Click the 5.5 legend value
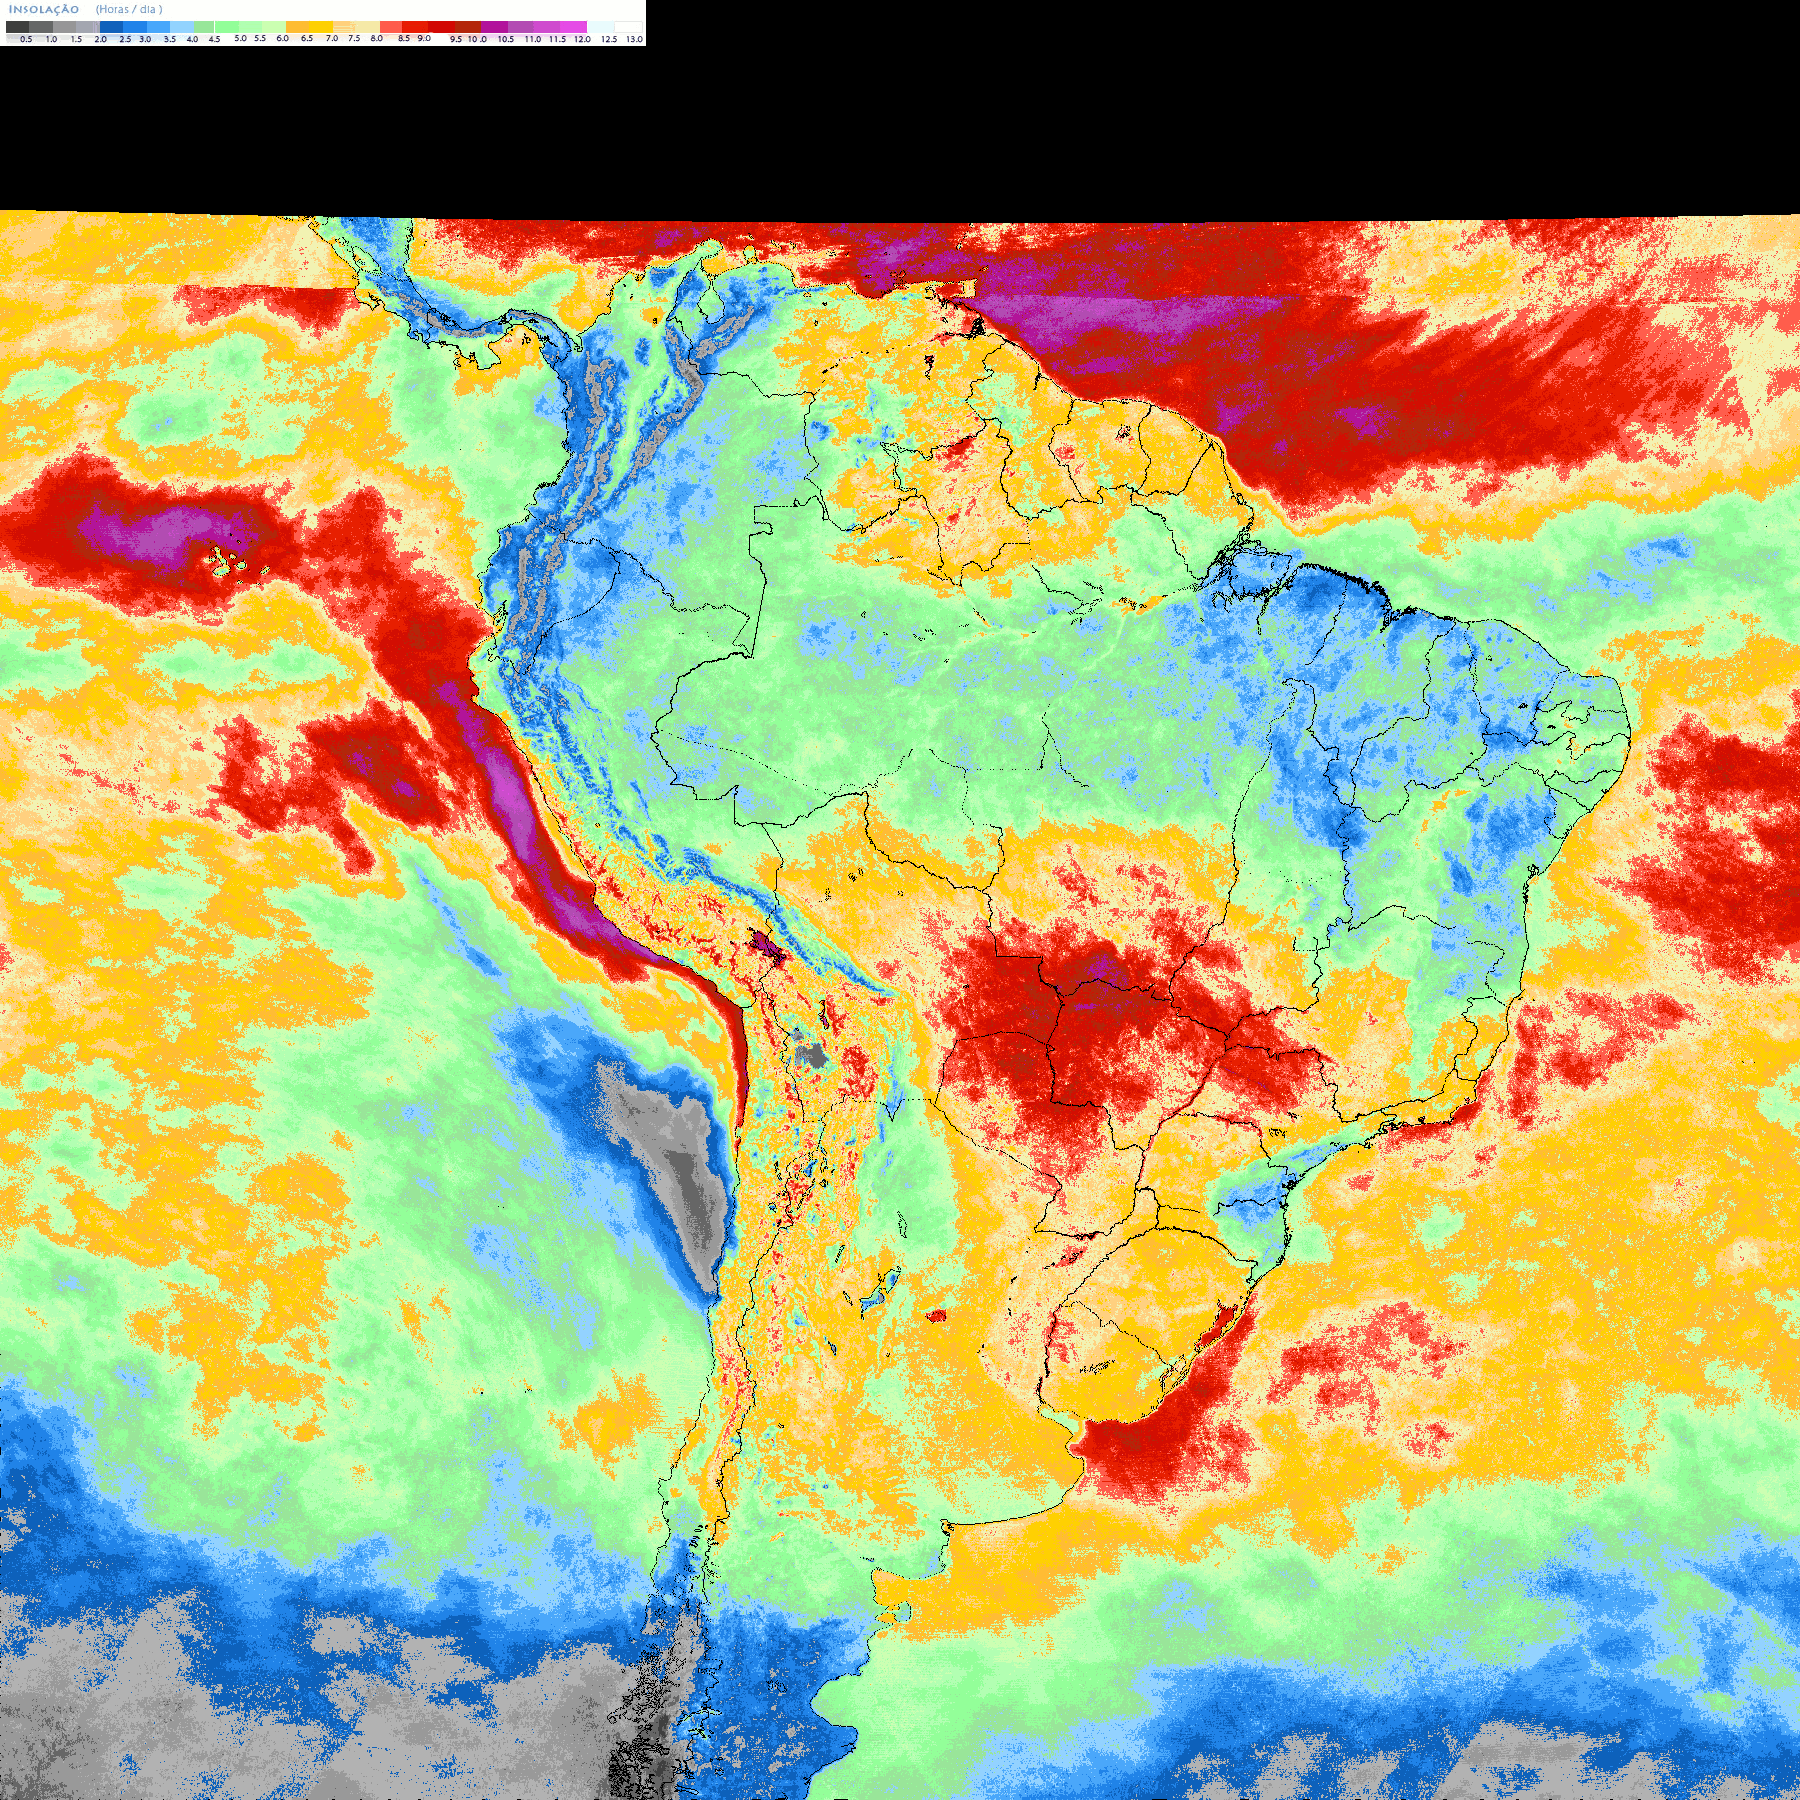Screen dimensions: 1800x1800 coord(260,38)
